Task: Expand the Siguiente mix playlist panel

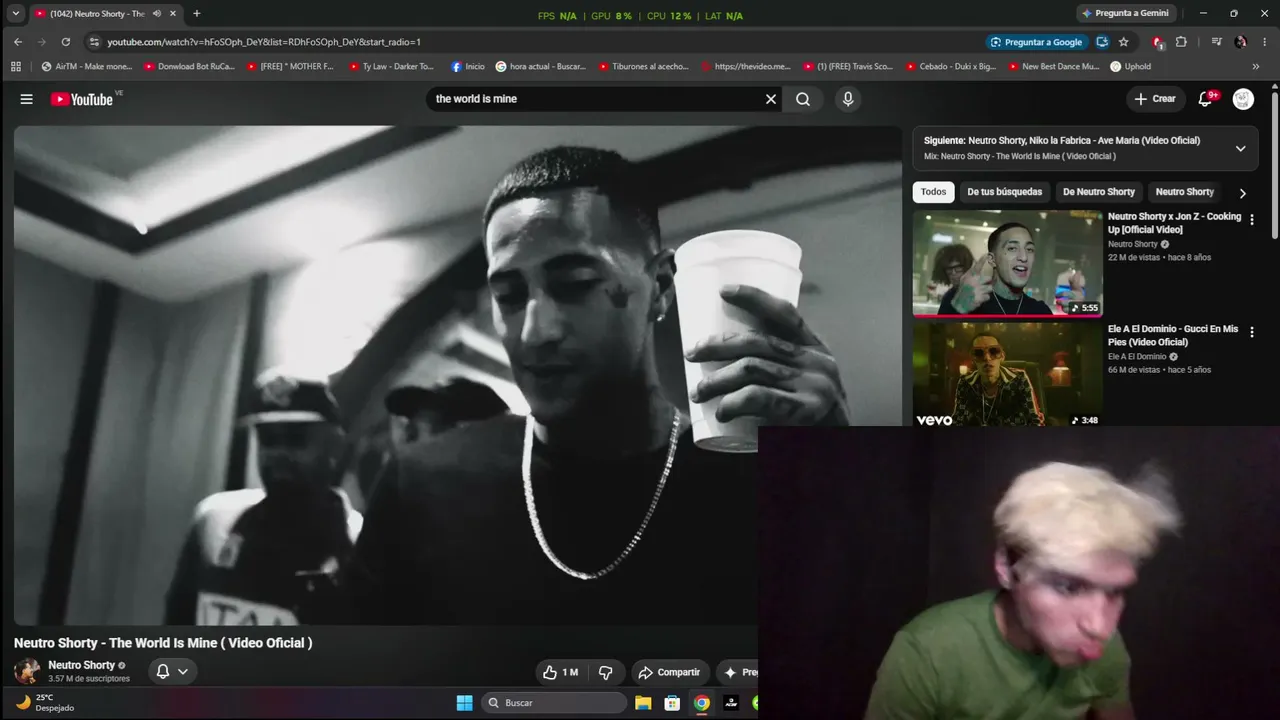Action: pyautogui.click(x=1240, y=148)
